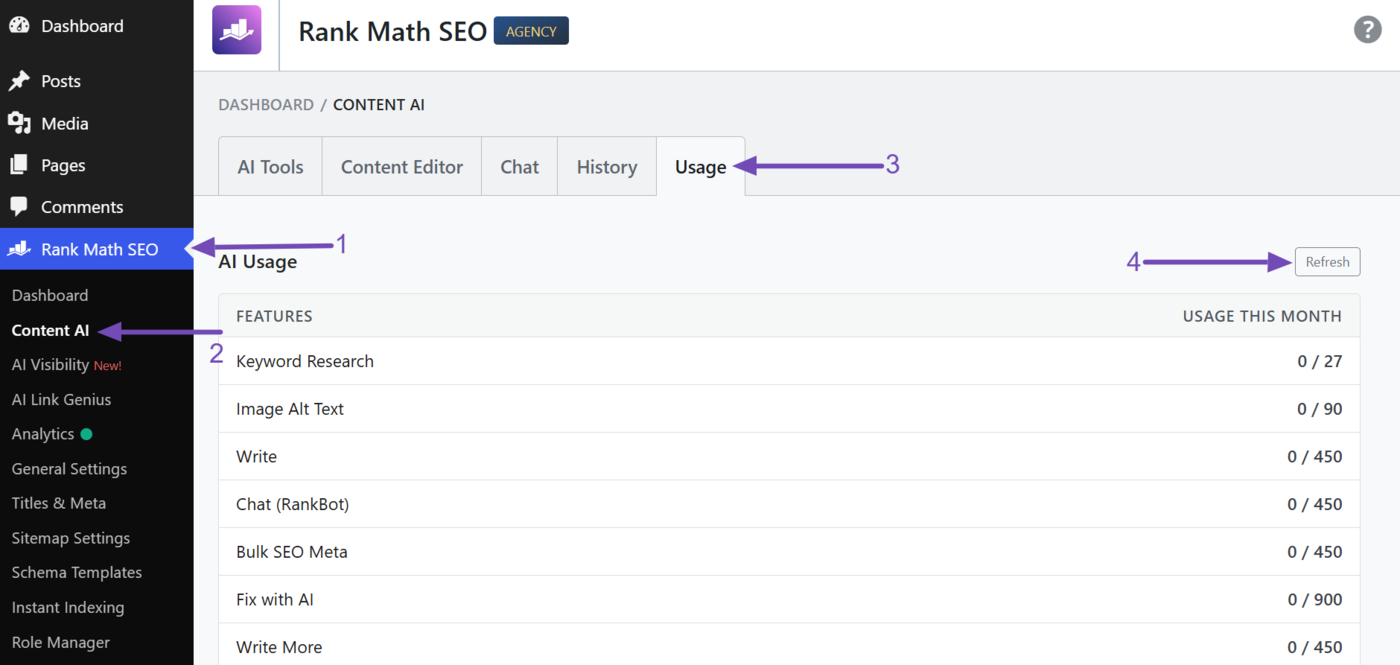This screenshot has height=665, width=1400.
Task: Click the FEATURES column header
Action: click(274, 316)
